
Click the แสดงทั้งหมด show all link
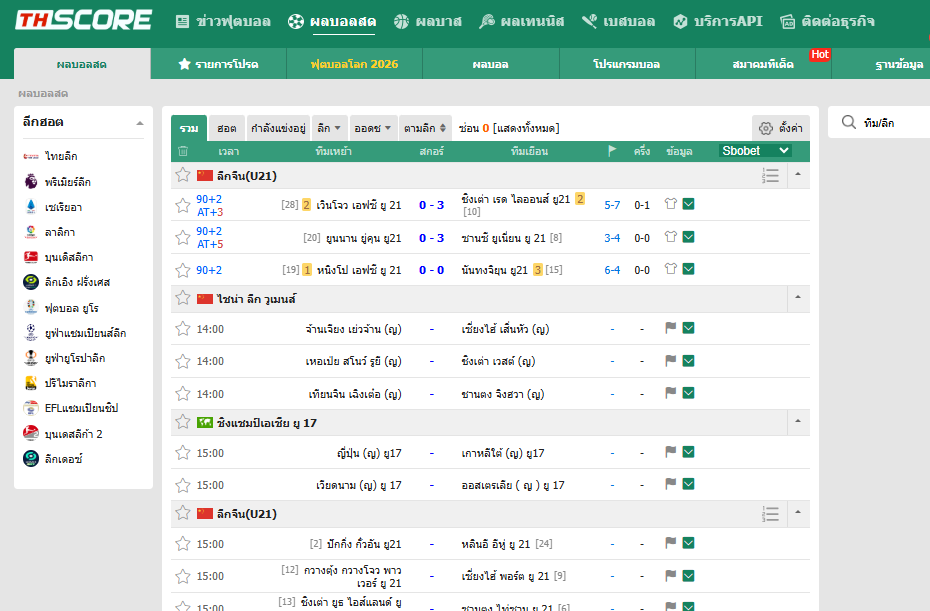click(x=526, y=128)
